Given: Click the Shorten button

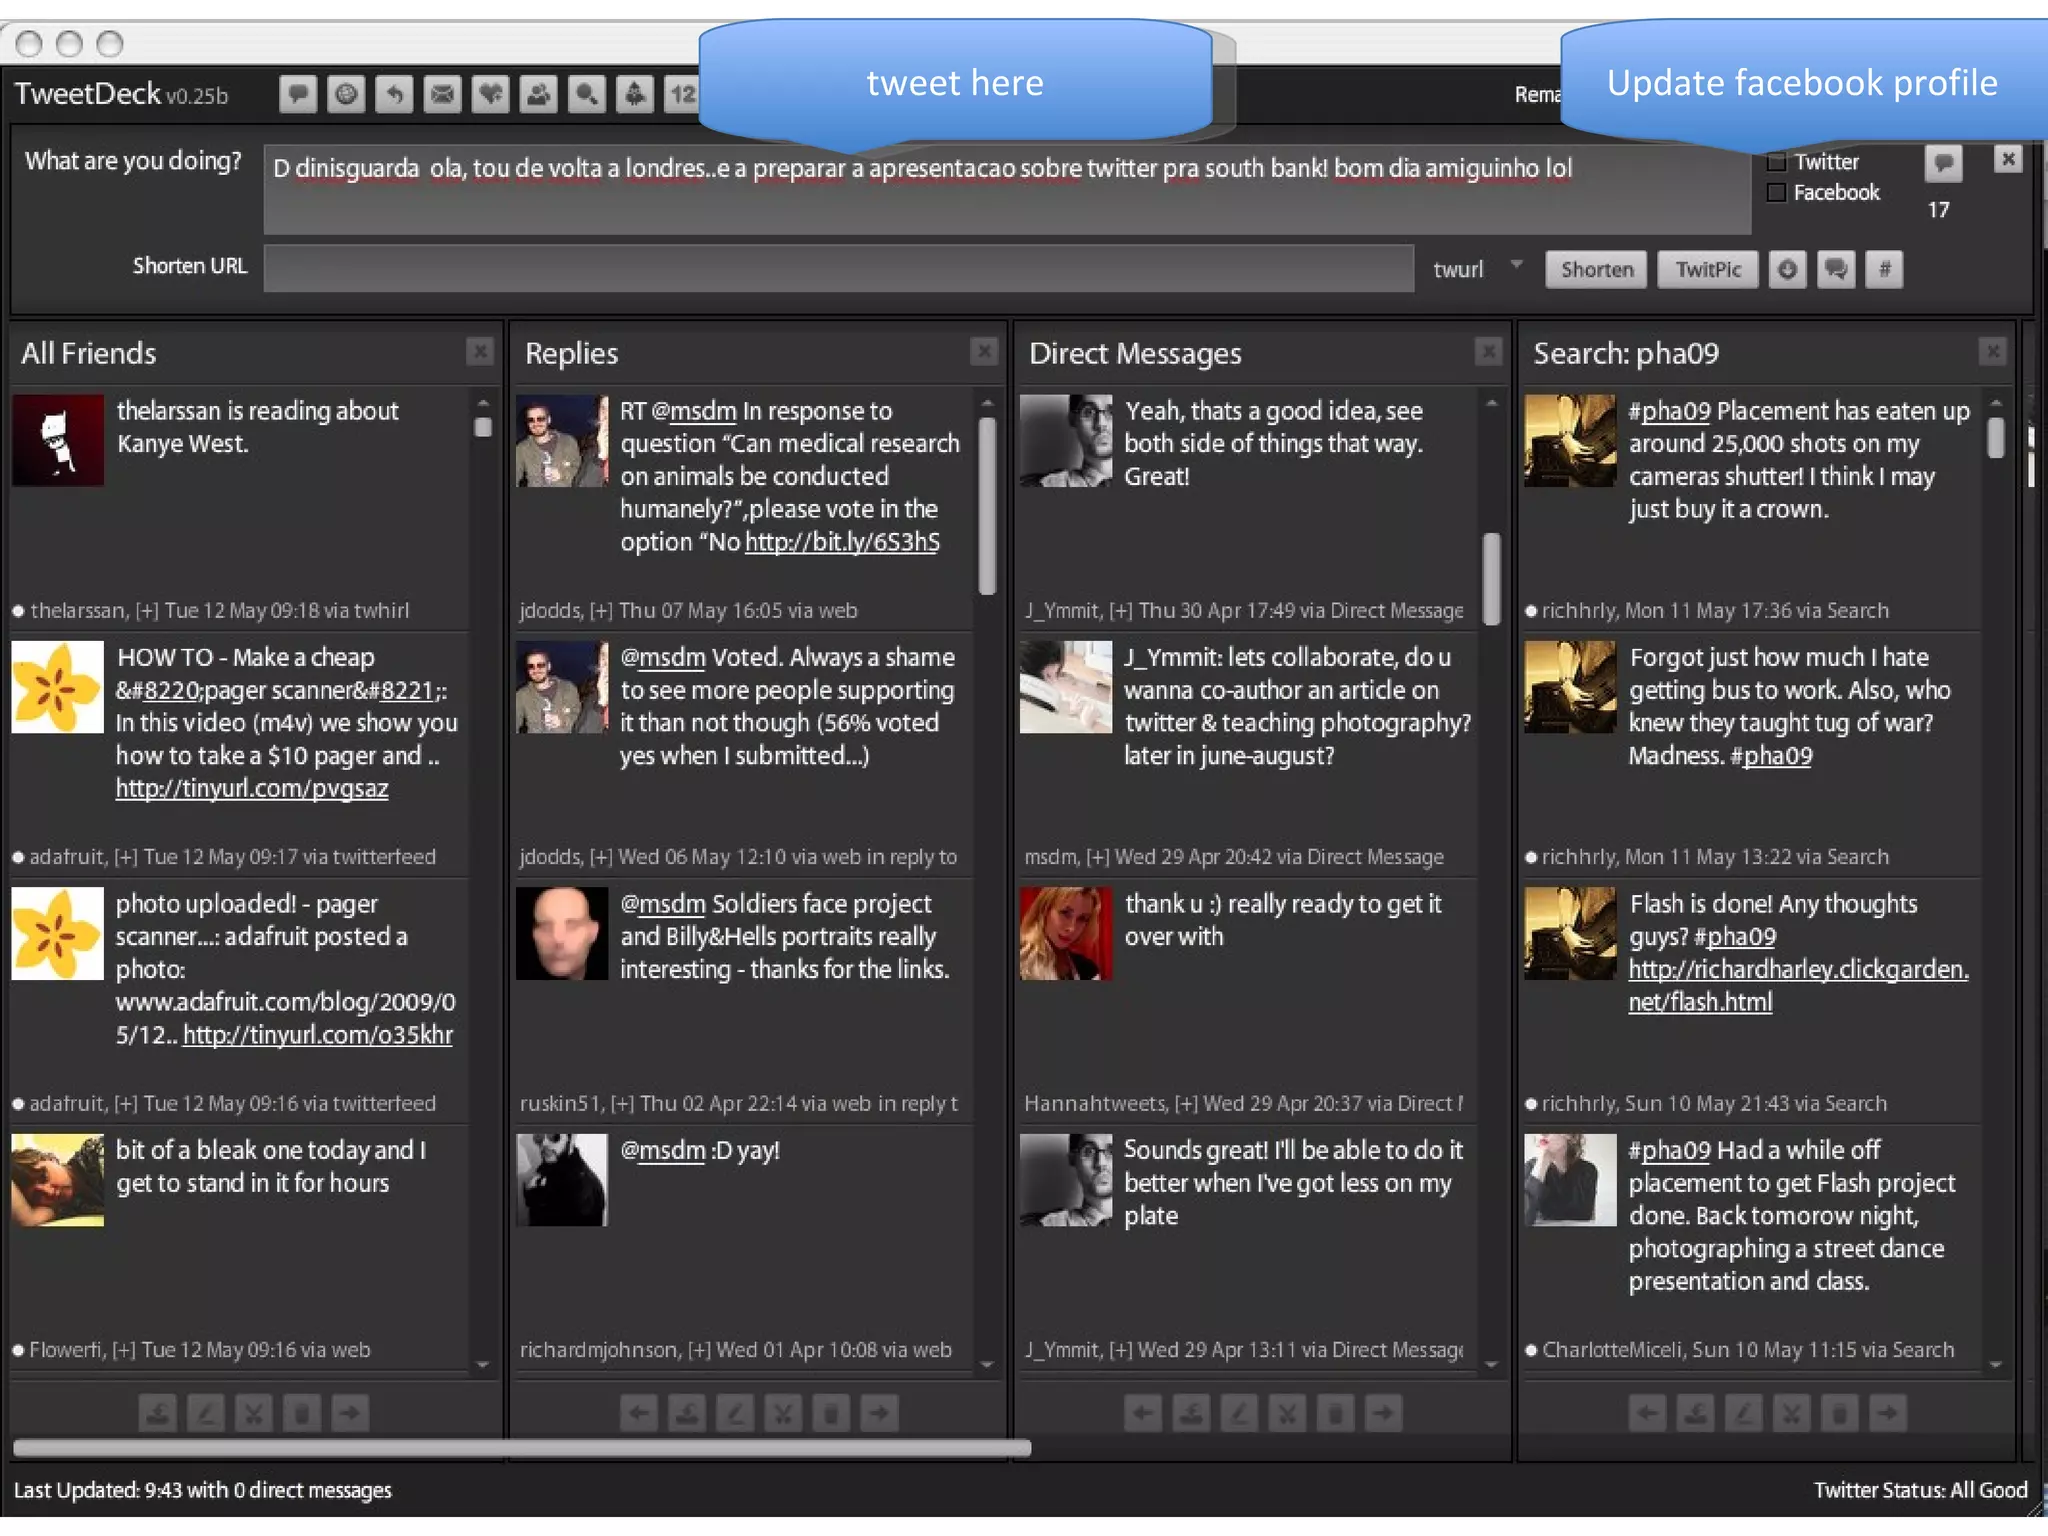Looking at the screenshot, I should pos(1596,269).
